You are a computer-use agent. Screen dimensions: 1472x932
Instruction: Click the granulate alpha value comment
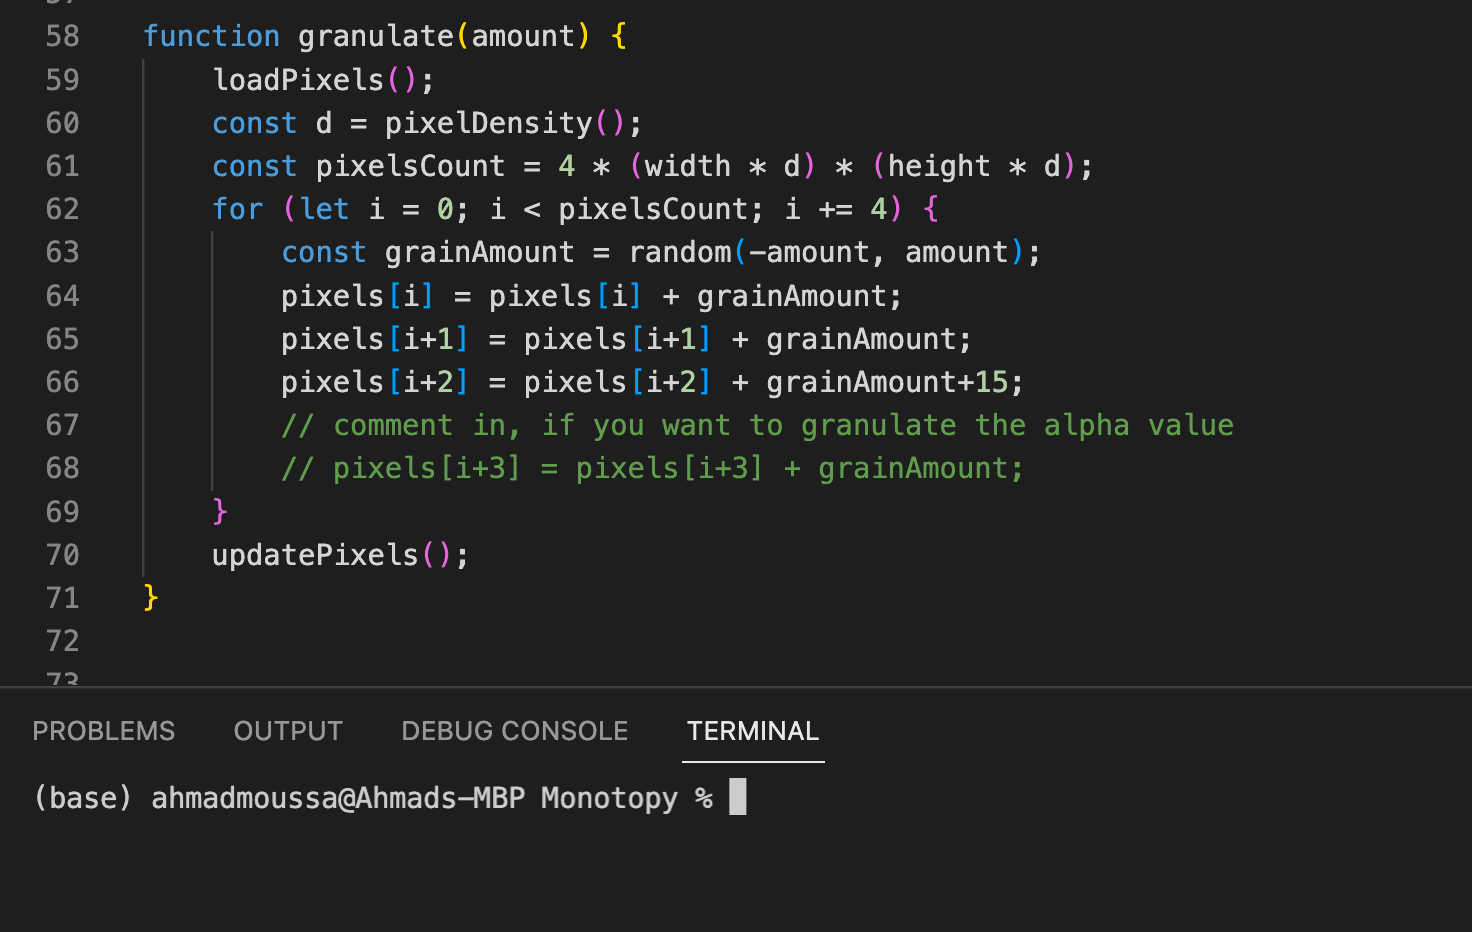756,426
